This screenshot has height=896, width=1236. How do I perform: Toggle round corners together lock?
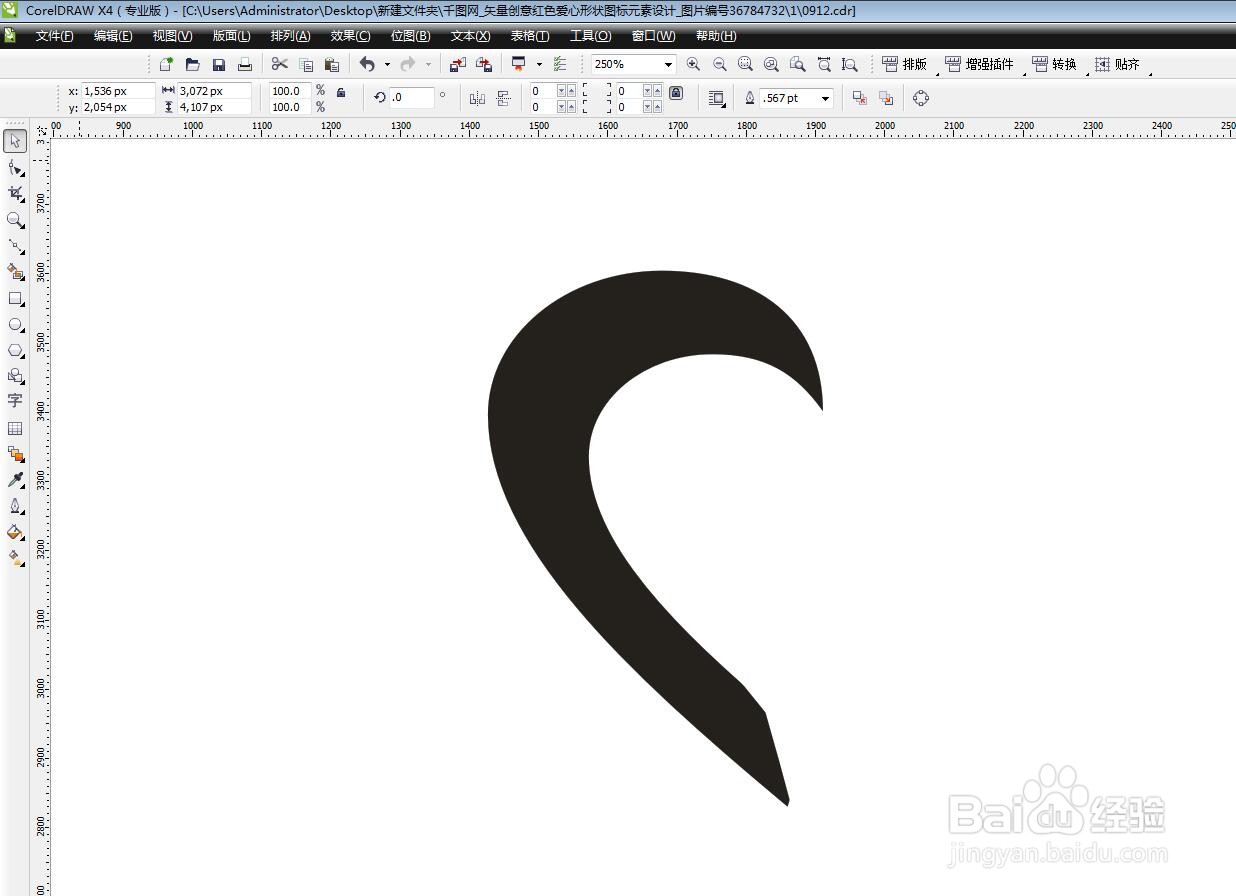[x=676, y=92]
